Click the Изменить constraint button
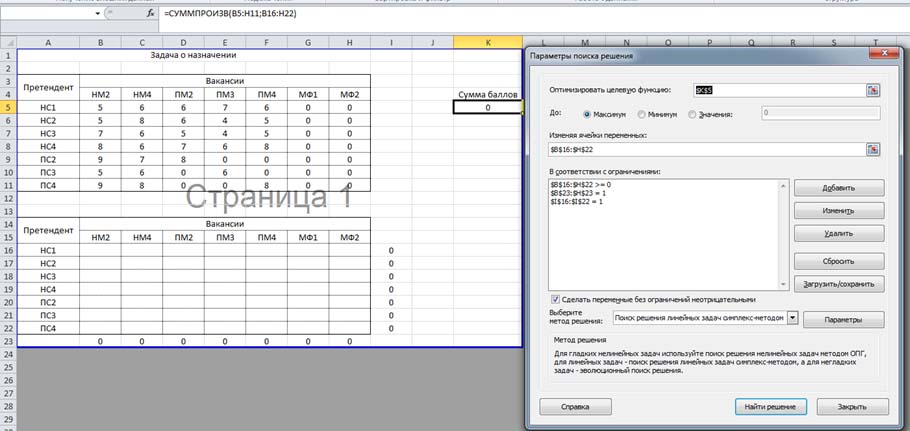Screen dimensions: 910x431 [839, 211]
